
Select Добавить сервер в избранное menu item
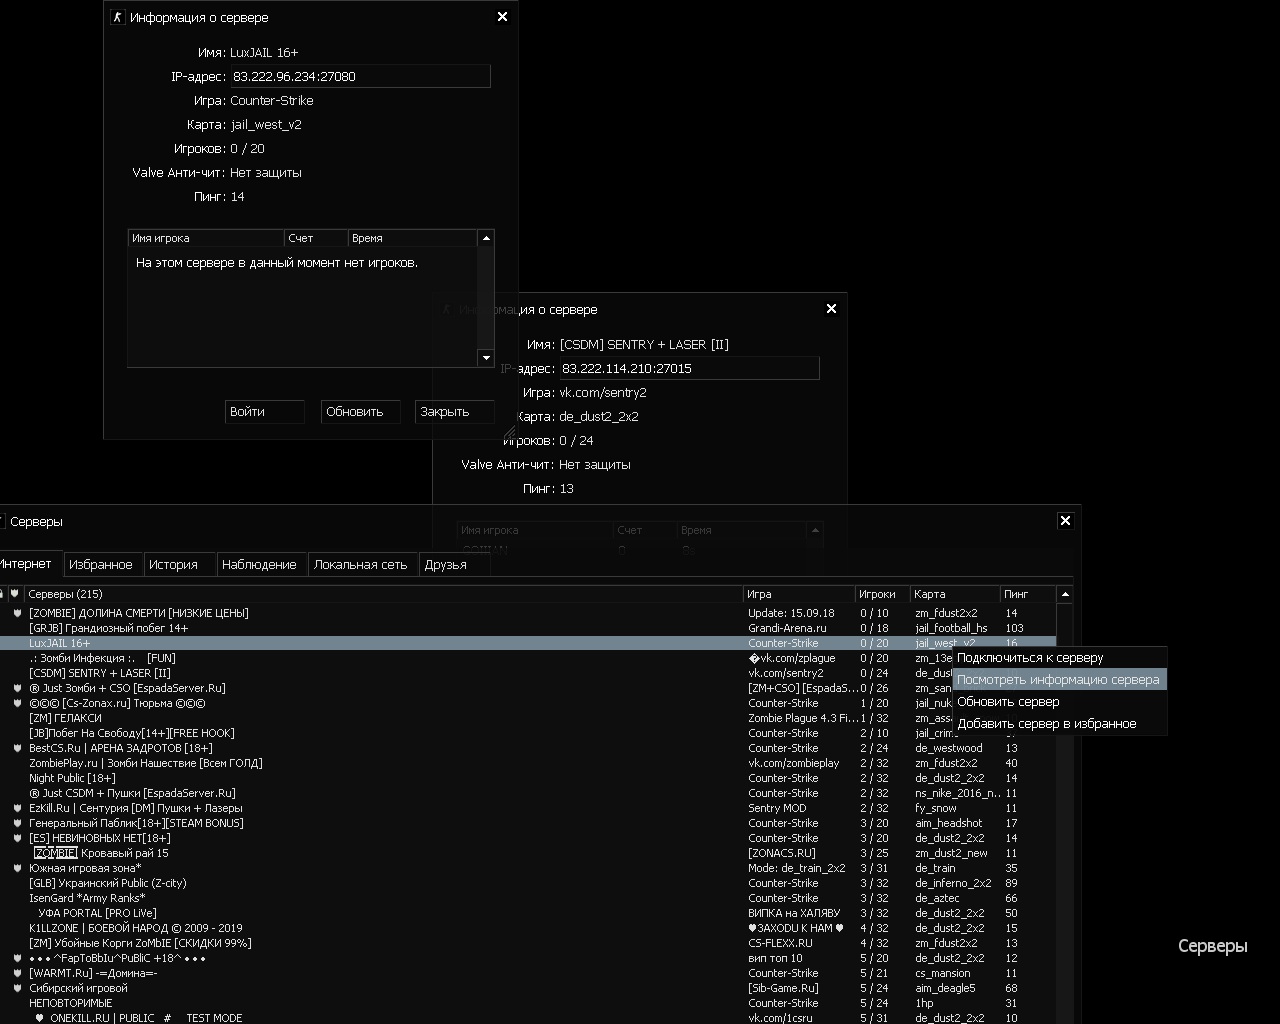(1046, 724)
